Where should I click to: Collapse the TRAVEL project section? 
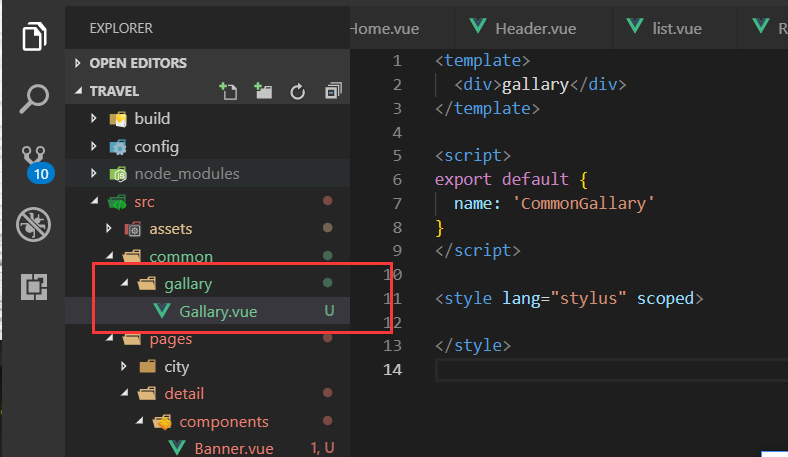tap(78, 91)
